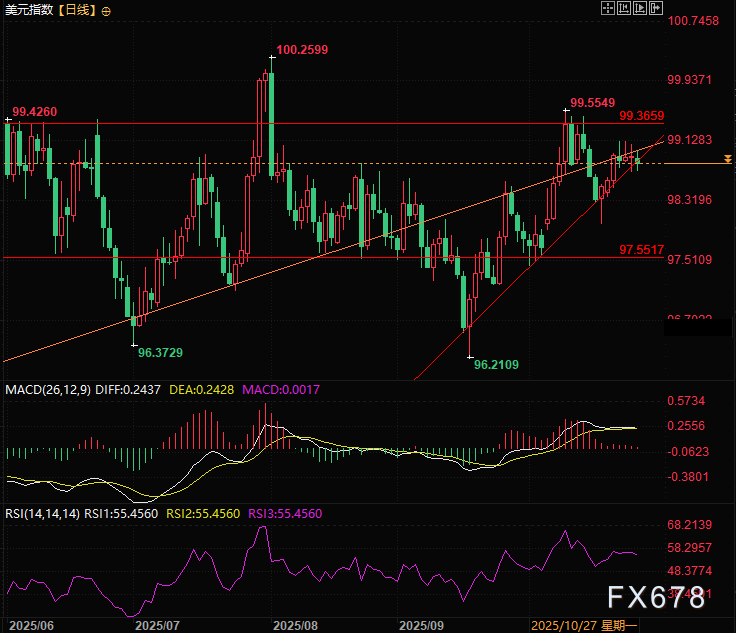The width and height of the screenshot is (736, 633).
Task: Click the orange double-arrow current price marker
Action: pos(728,160)
